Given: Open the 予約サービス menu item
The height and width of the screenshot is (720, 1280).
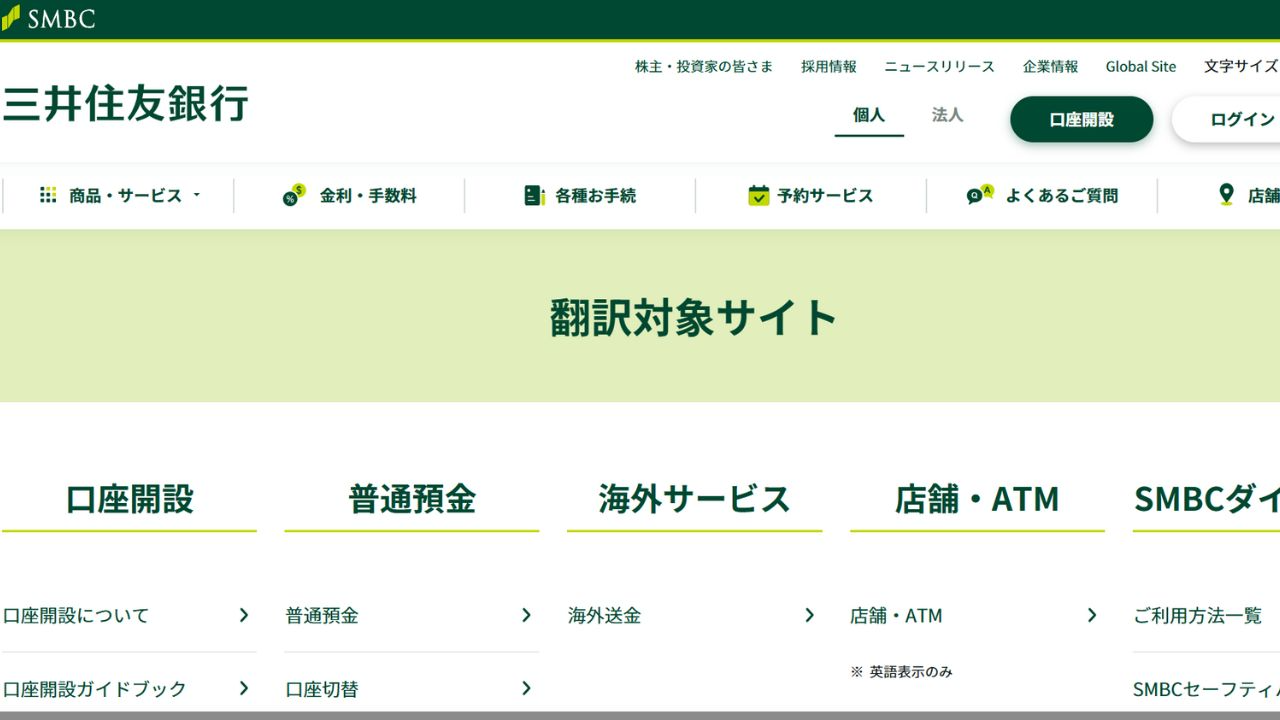Looking at the screenshot, I should coord(811,196).
